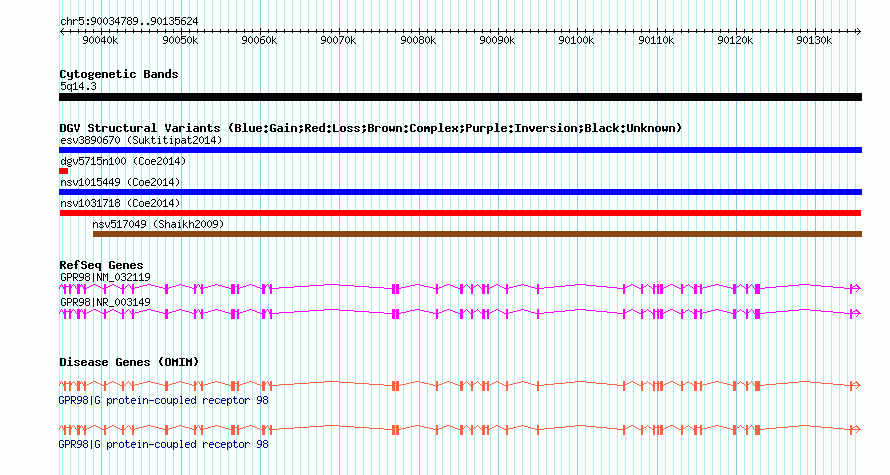The image size is (890, 475).
Task: Click the 90060k ruler label
Action: 259,41
